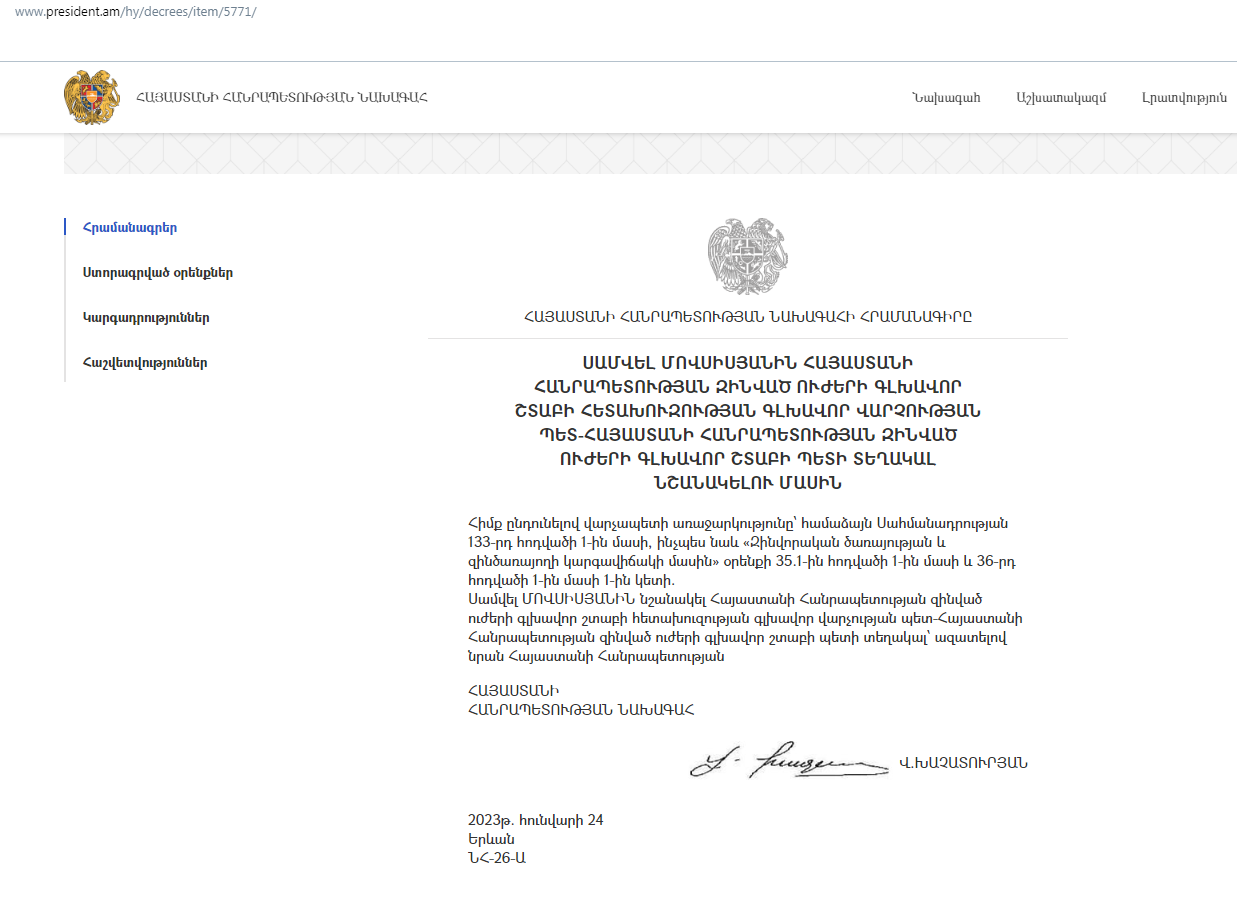
Task: Click the date 2023թ. հունվարի 24
Action: tap(535, 821)
